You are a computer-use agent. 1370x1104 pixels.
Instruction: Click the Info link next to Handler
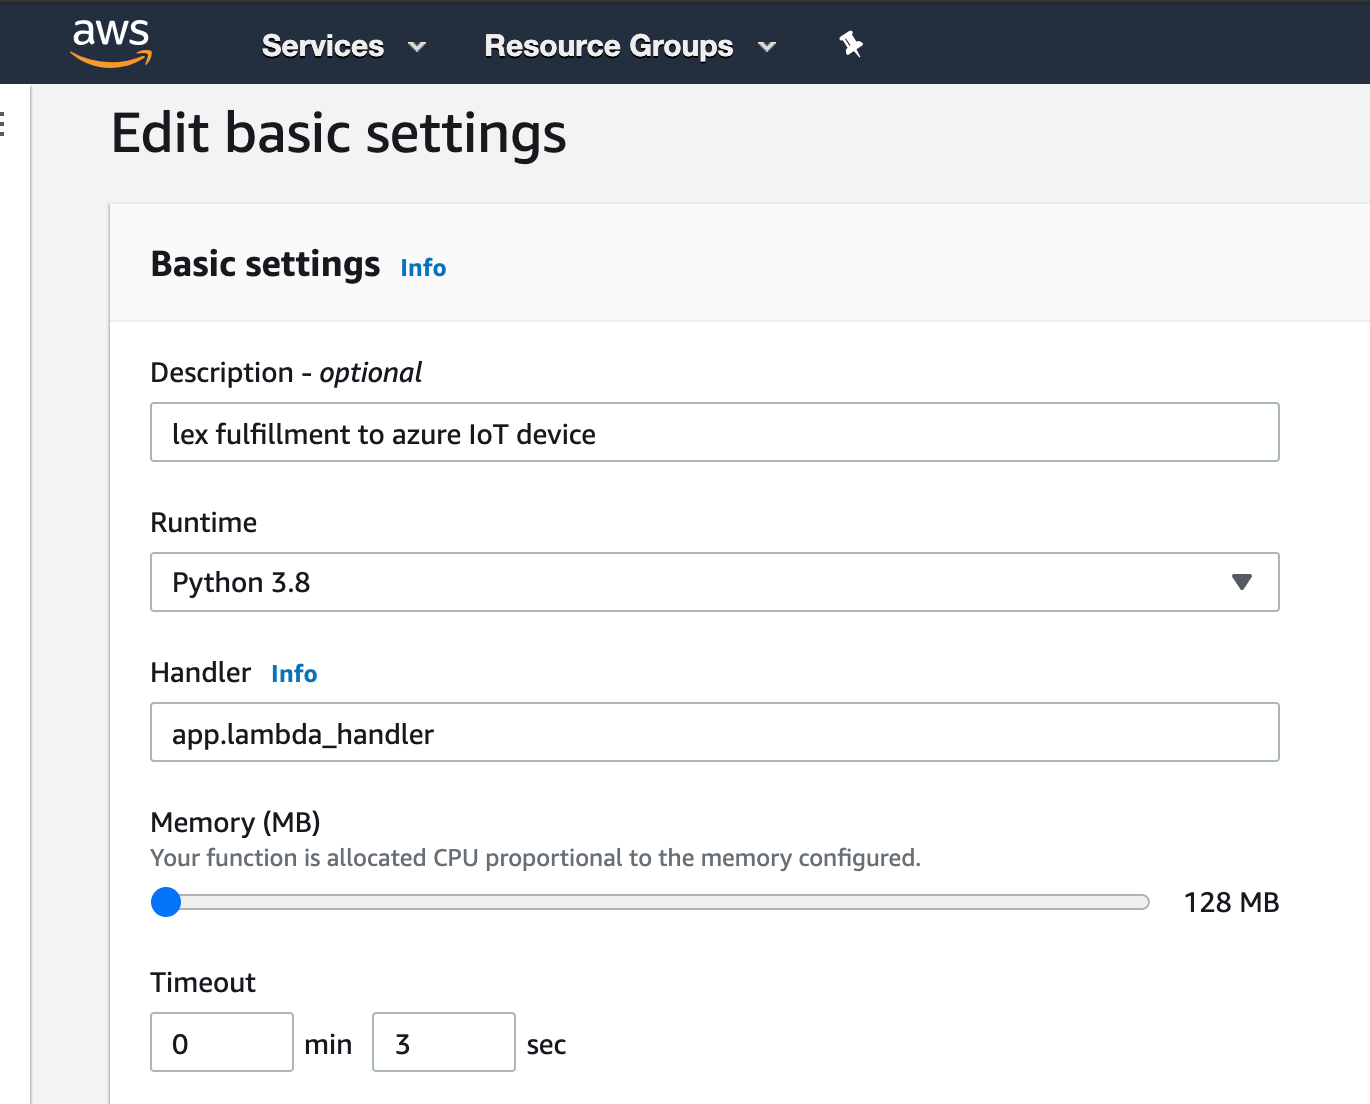[293, 673]
